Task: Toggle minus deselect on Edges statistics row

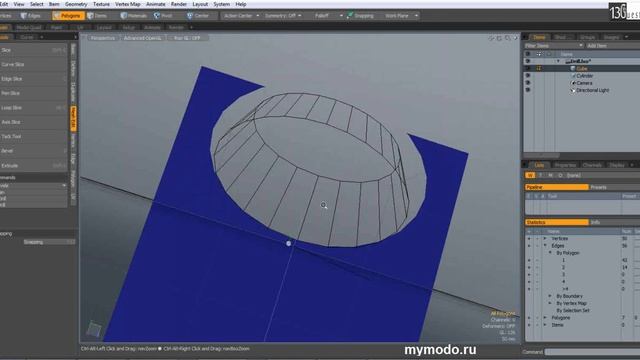Action: tap(537, 246)
